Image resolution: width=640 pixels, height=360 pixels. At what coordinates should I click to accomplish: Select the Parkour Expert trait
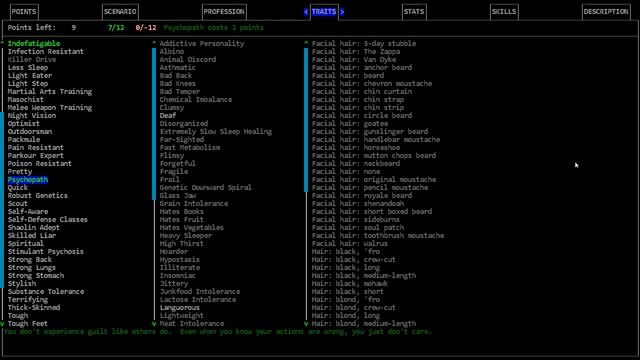(36, 156)
